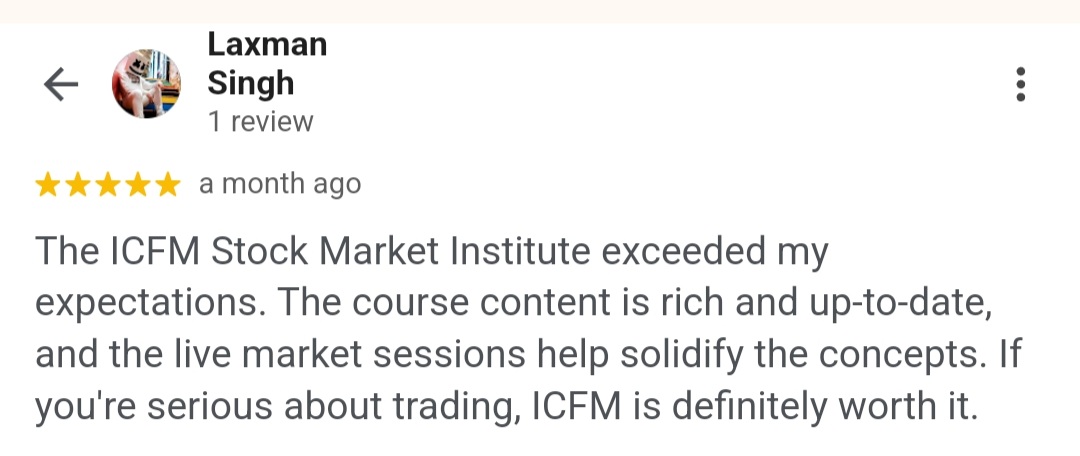
Task: Open Laxman Singh's profile picture
Action: coord(146,84)
